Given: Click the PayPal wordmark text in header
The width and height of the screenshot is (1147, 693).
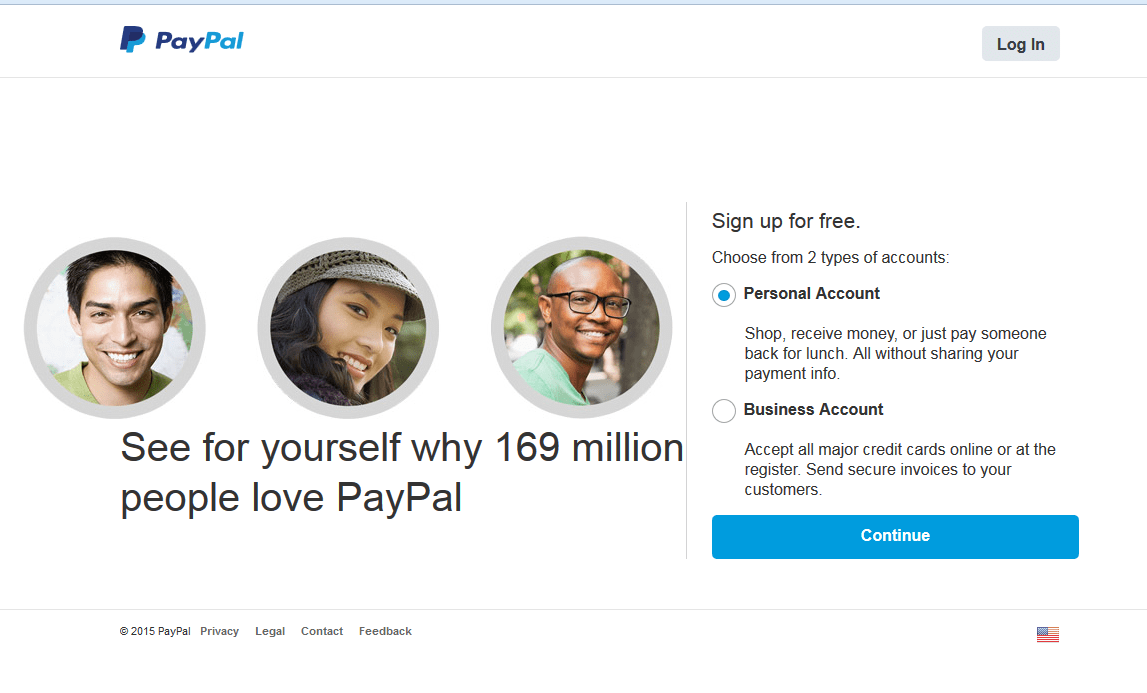Looking at the screenshot, I should 199,41.
